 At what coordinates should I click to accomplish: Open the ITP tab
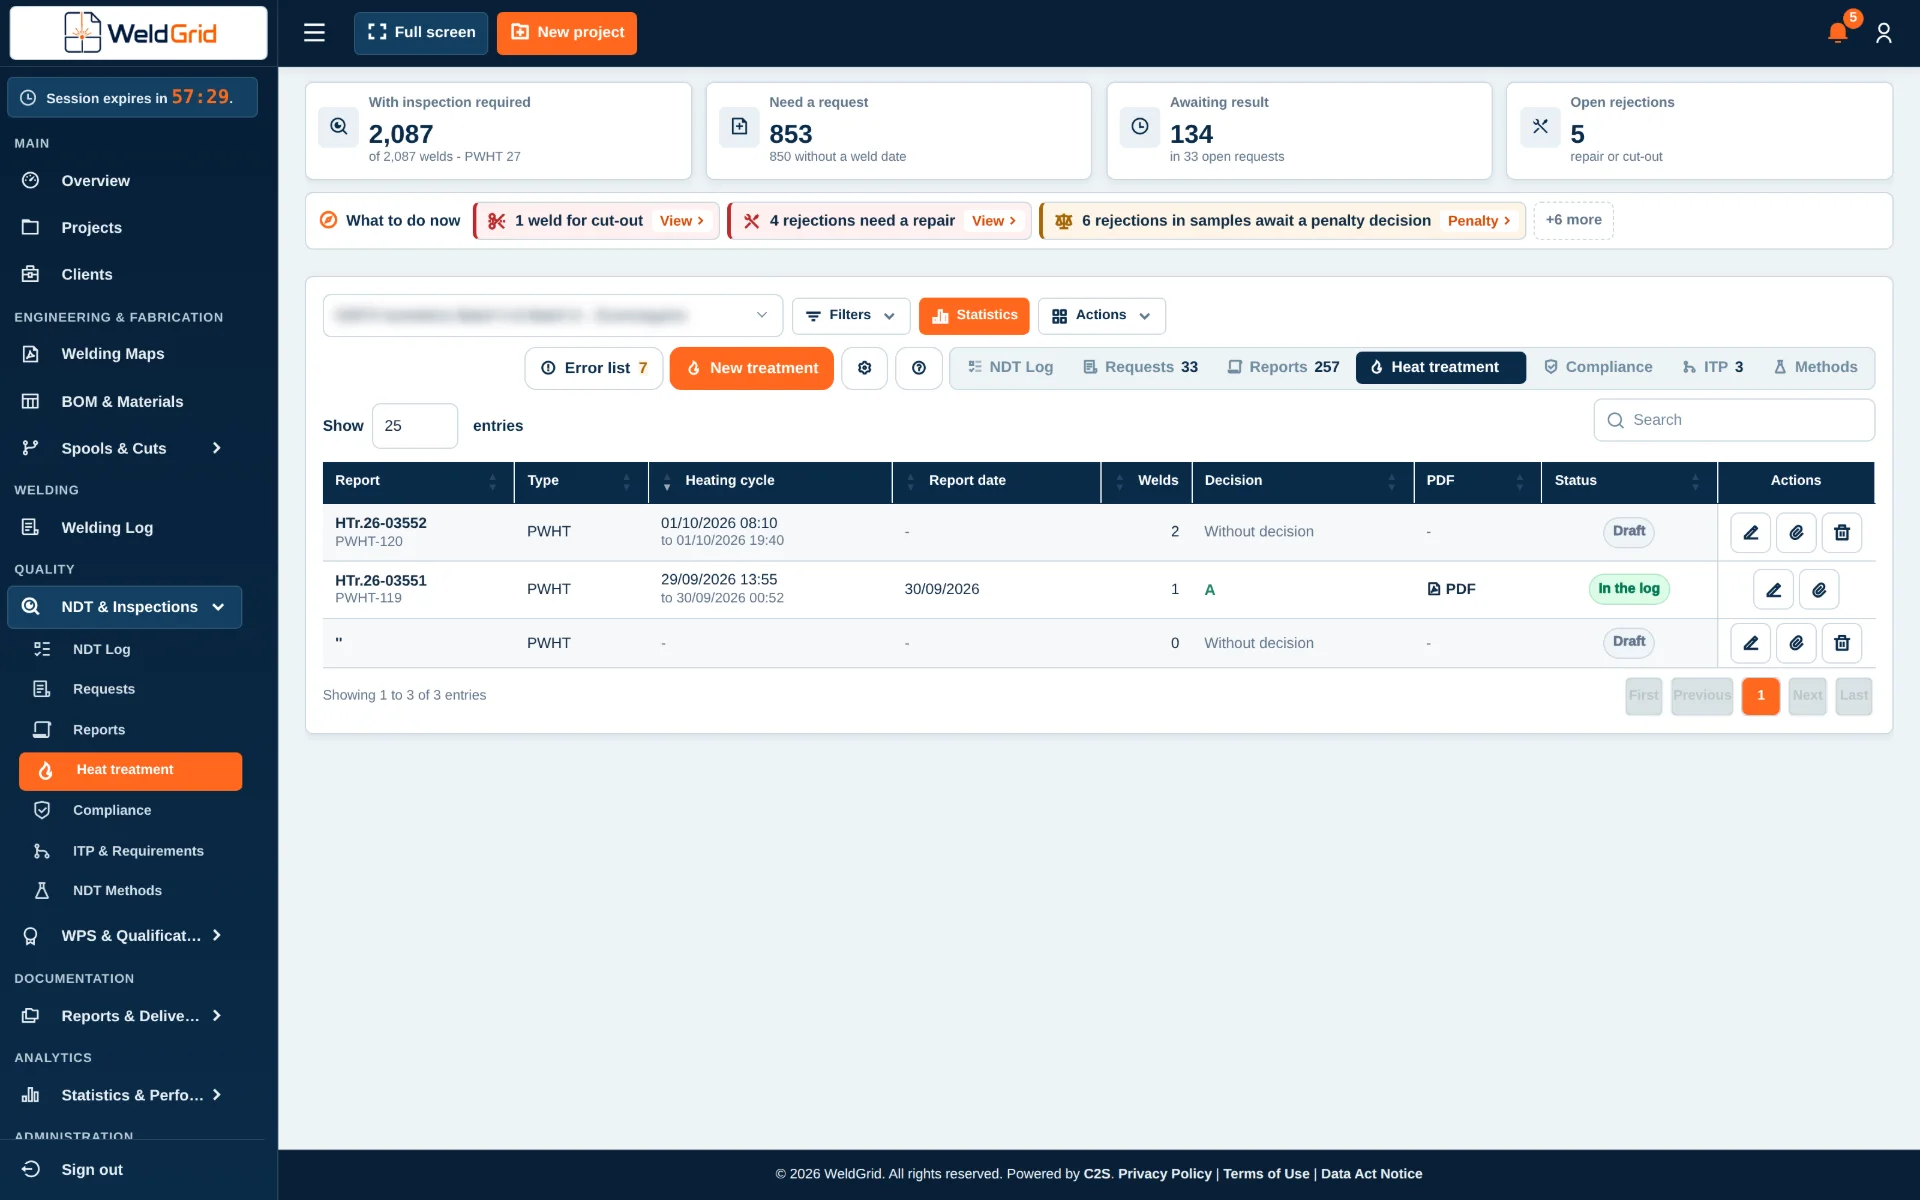click(x=1713, y=367)
